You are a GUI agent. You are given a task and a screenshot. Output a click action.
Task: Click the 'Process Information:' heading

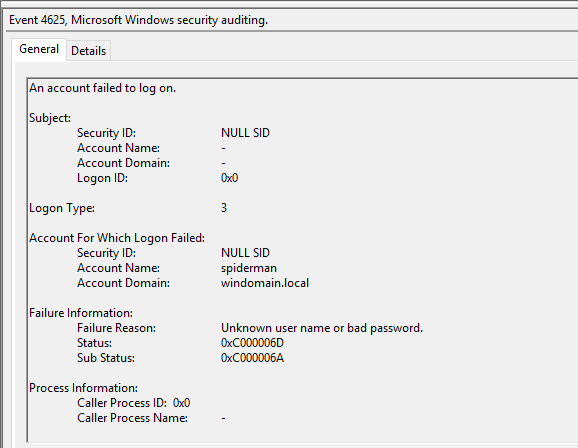83,388
